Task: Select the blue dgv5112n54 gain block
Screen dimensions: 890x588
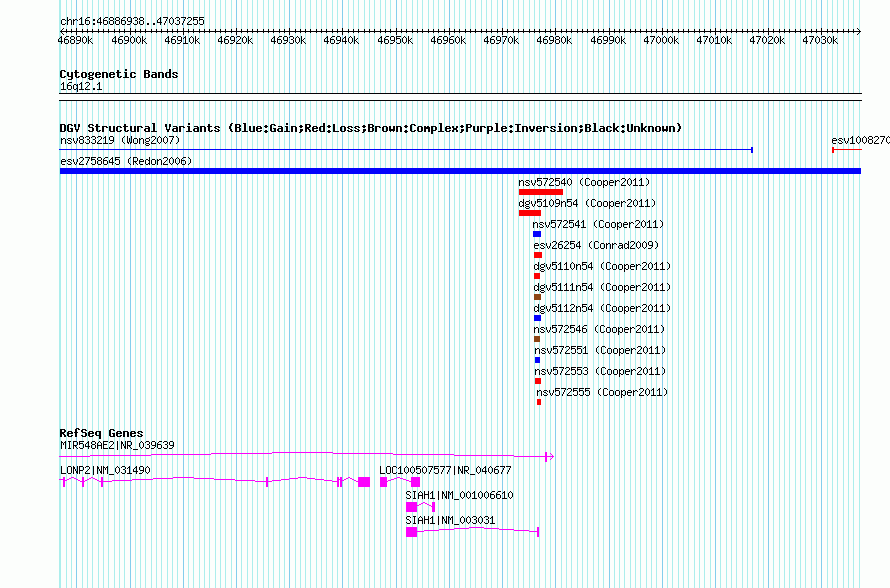Action: [x=538, y=318]
